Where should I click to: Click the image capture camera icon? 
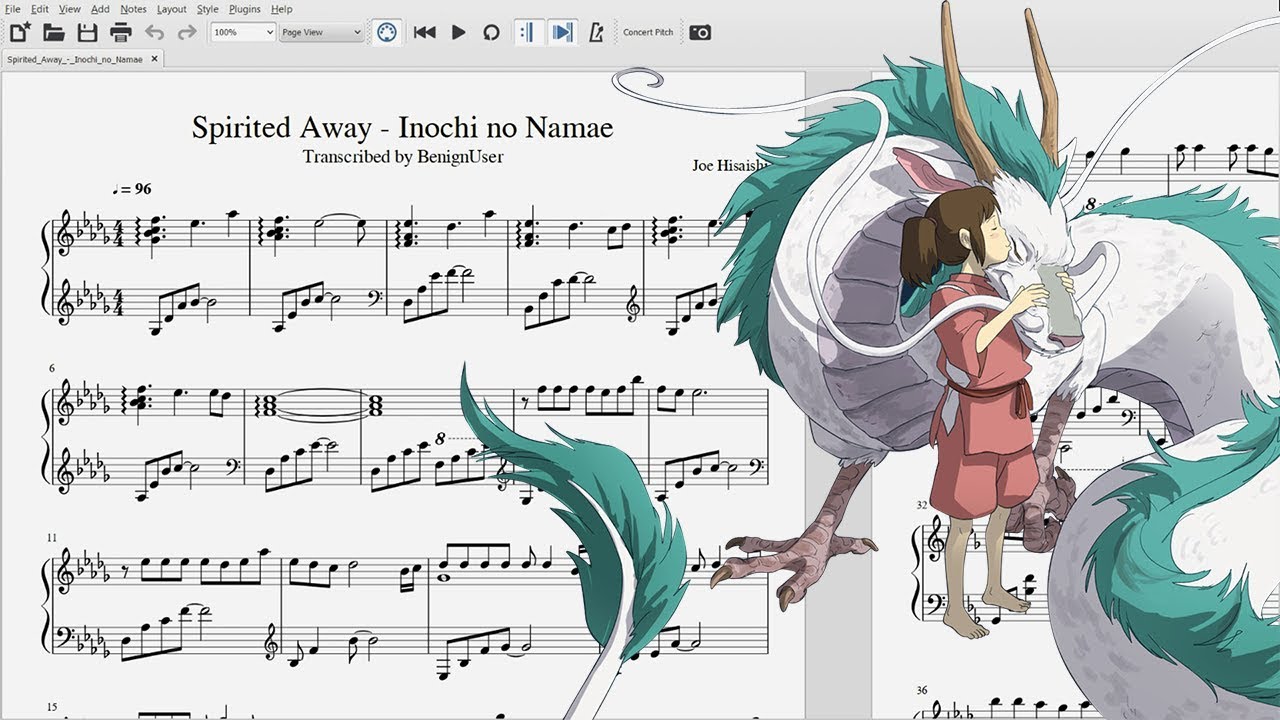pos(700,32)
